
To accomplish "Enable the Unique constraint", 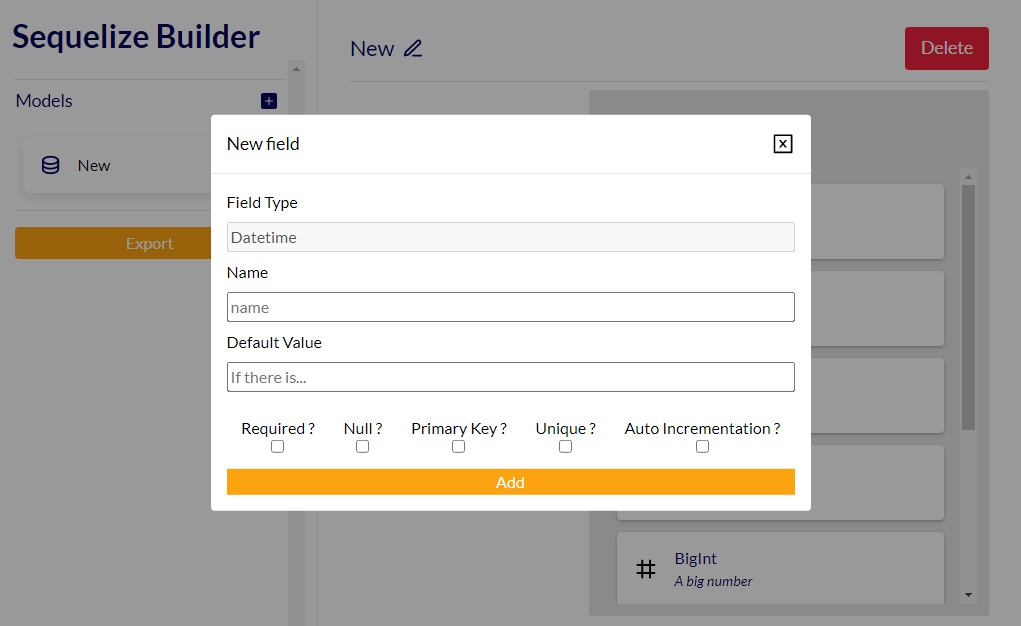I will [565, 446].
